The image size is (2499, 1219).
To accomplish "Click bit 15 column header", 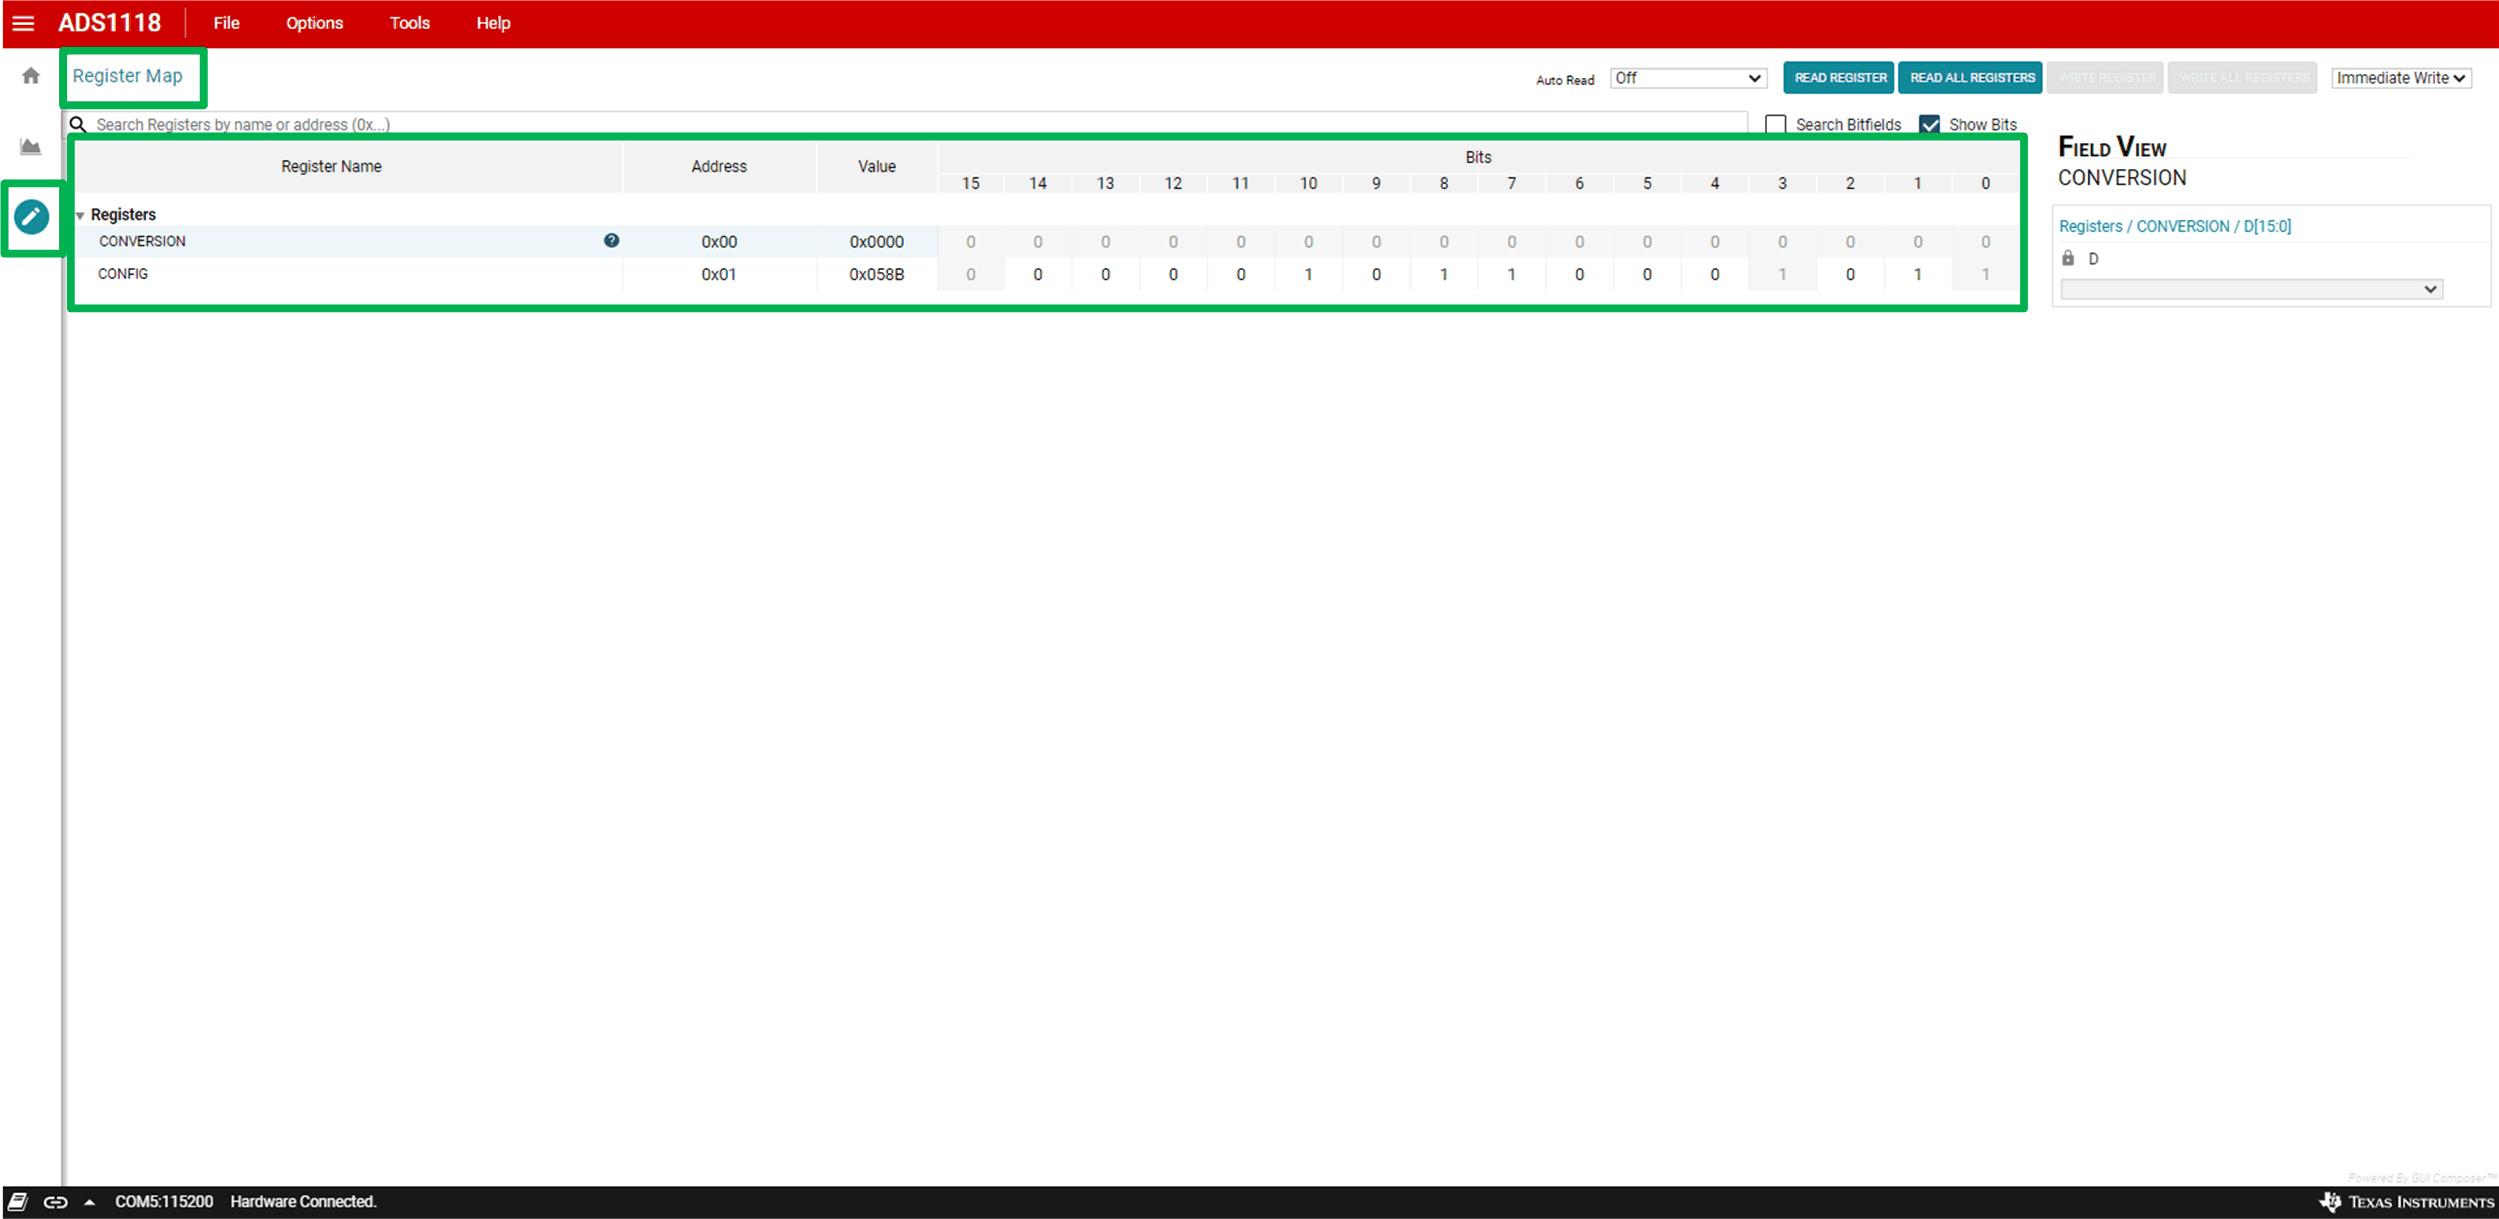I will click(x=970, y=183).
